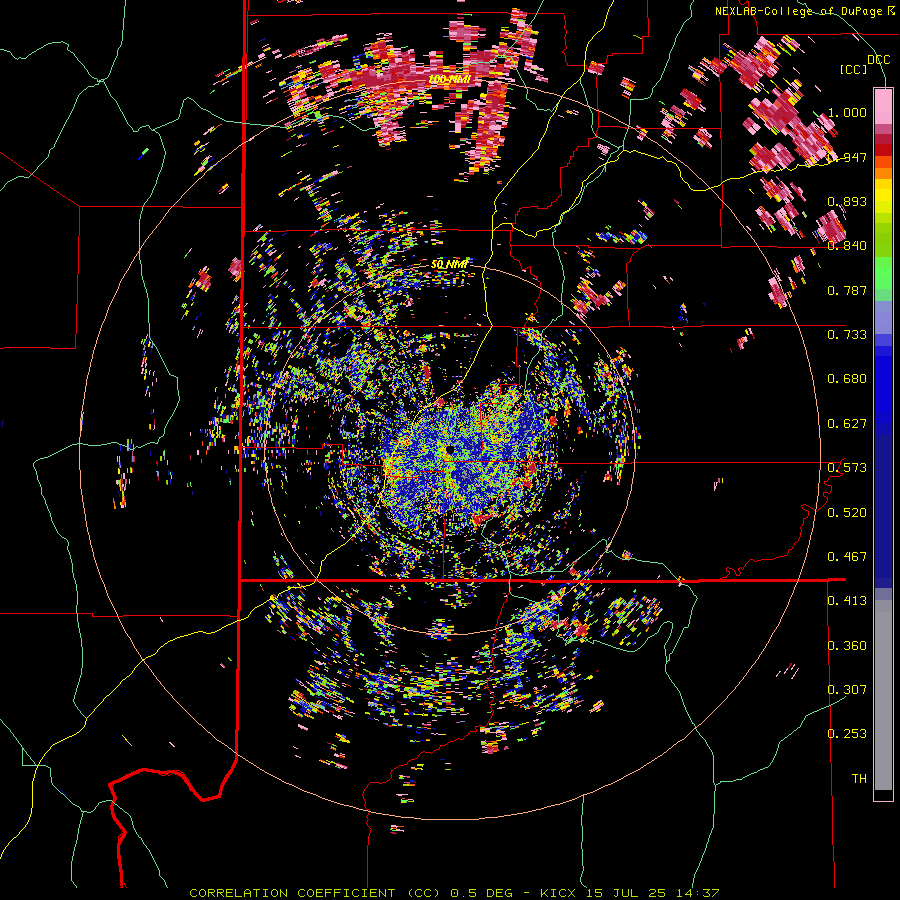The image size is (900, 900).
Task: Click the TH label at the legend bottom
Action: click(x=859, y=779)
